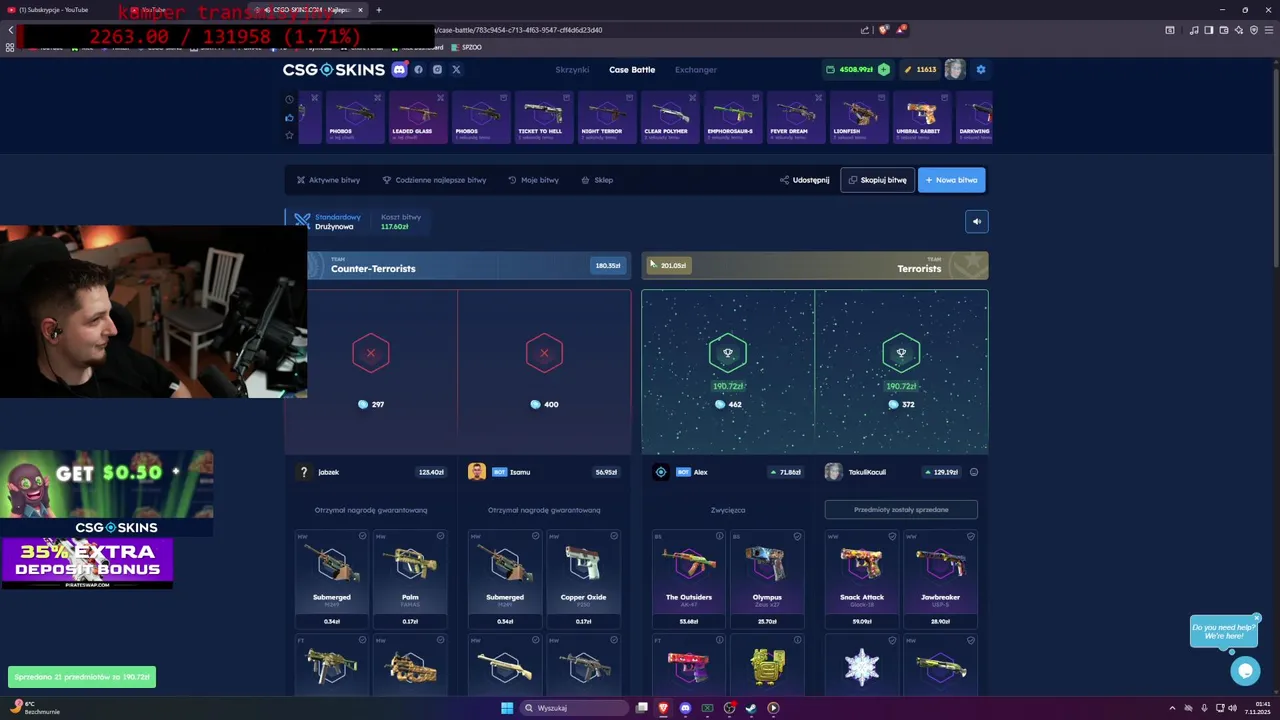This screenshot has height=720, width=1280.
Task: Open the Discord link icon
Action: coord(399,69)
